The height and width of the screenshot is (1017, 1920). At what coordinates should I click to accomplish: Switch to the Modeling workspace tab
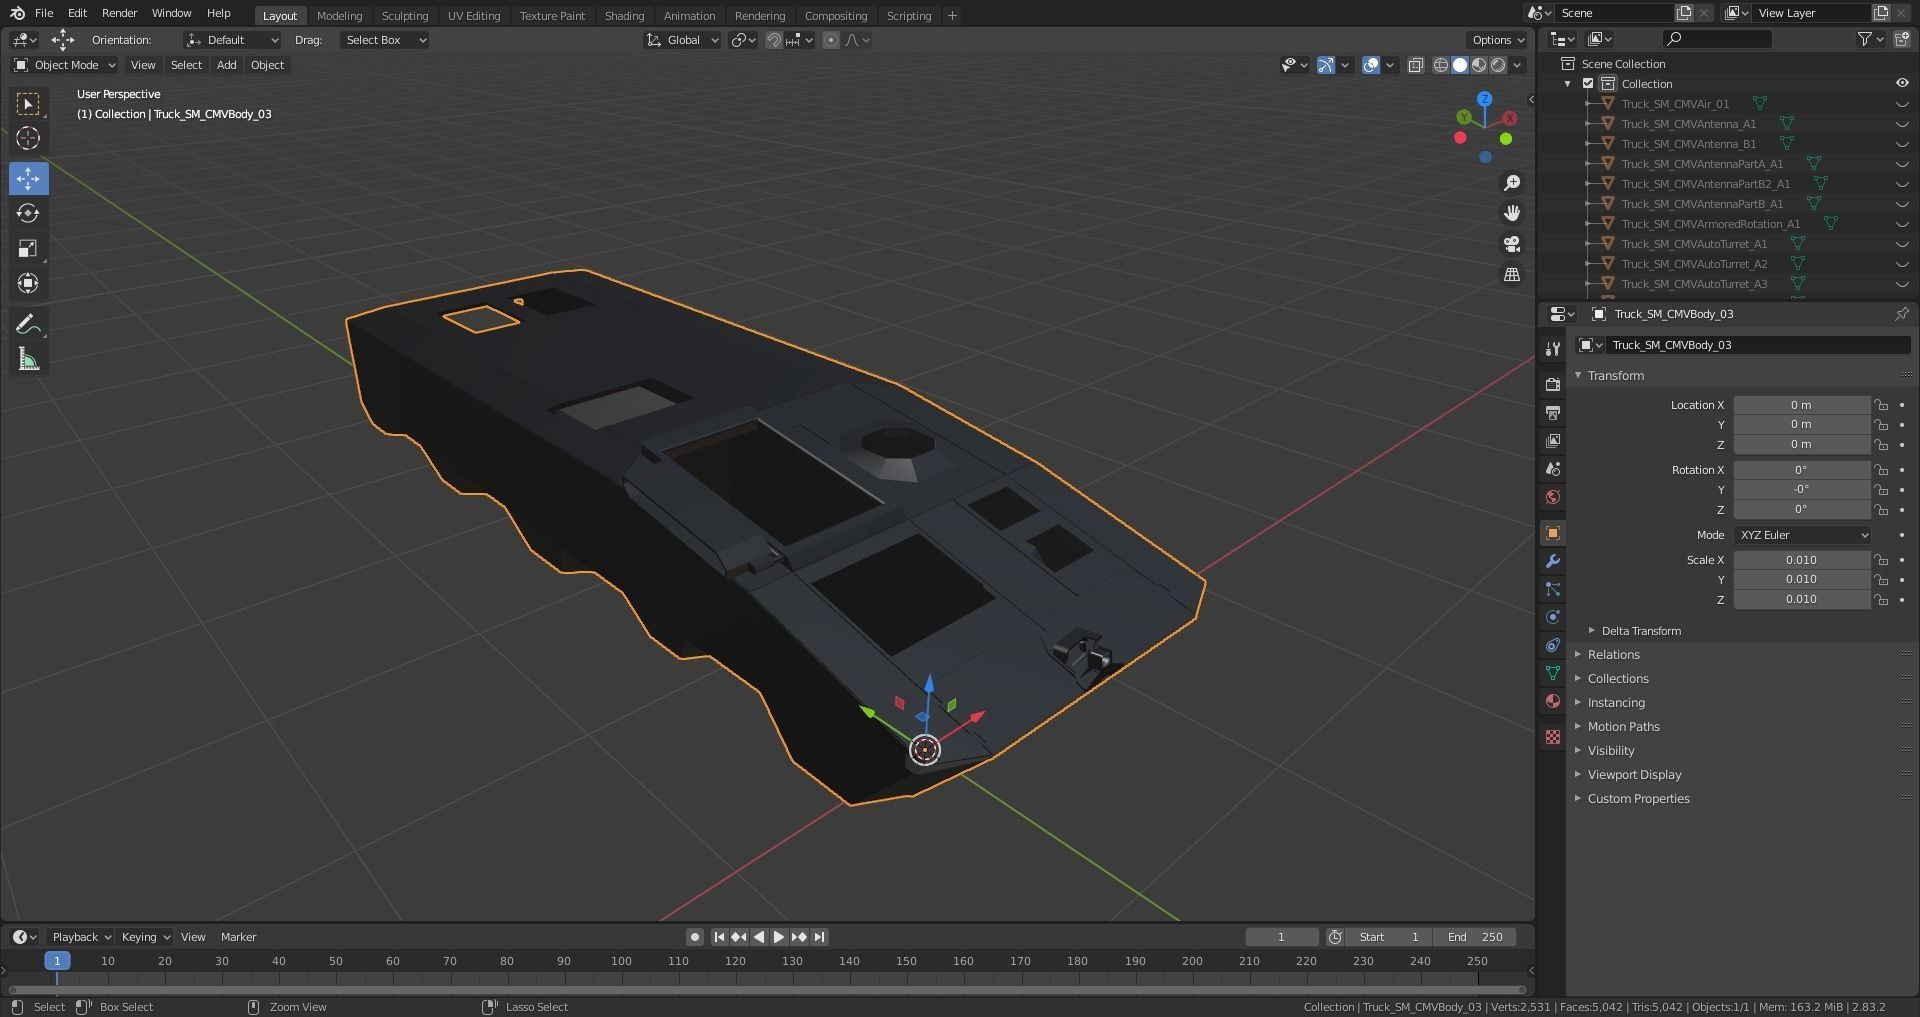tap(339, 15)
